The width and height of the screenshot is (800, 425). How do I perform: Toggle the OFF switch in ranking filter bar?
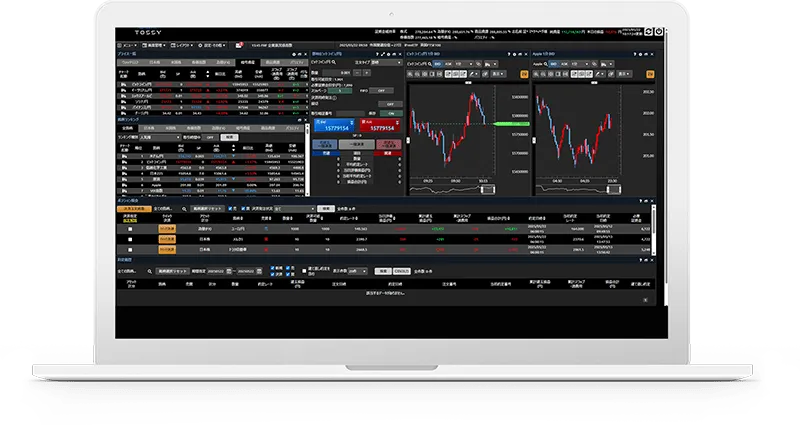click(x=210, y=136)
